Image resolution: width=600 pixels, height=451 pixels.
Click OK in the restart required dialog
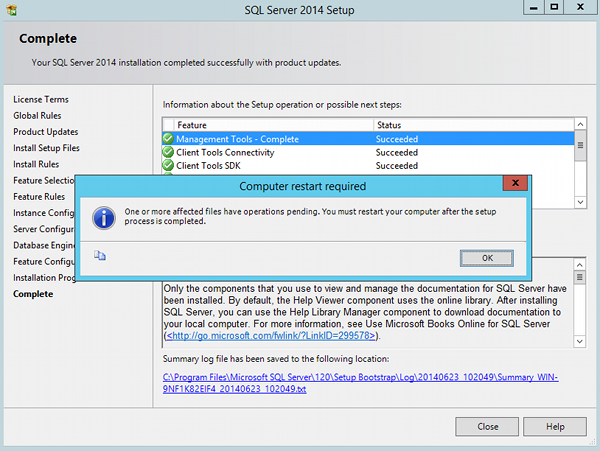coord(487,258)
